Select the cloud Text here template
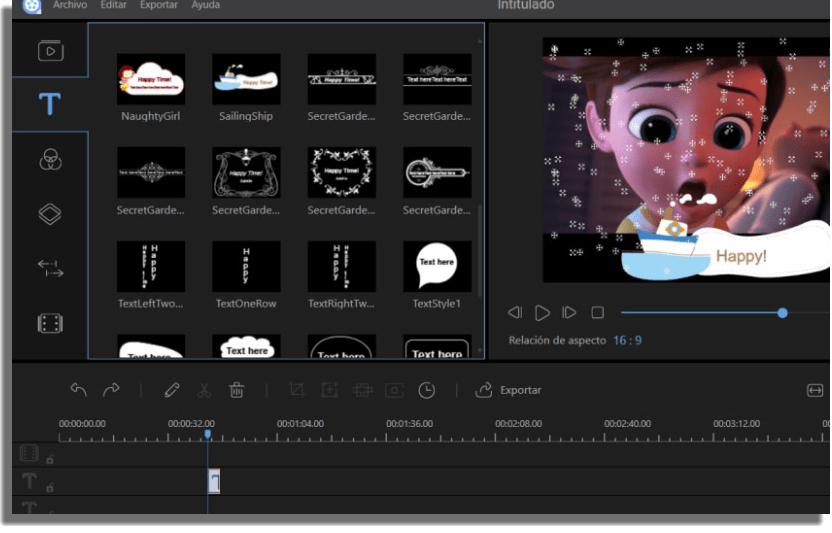 pos(246,347)
